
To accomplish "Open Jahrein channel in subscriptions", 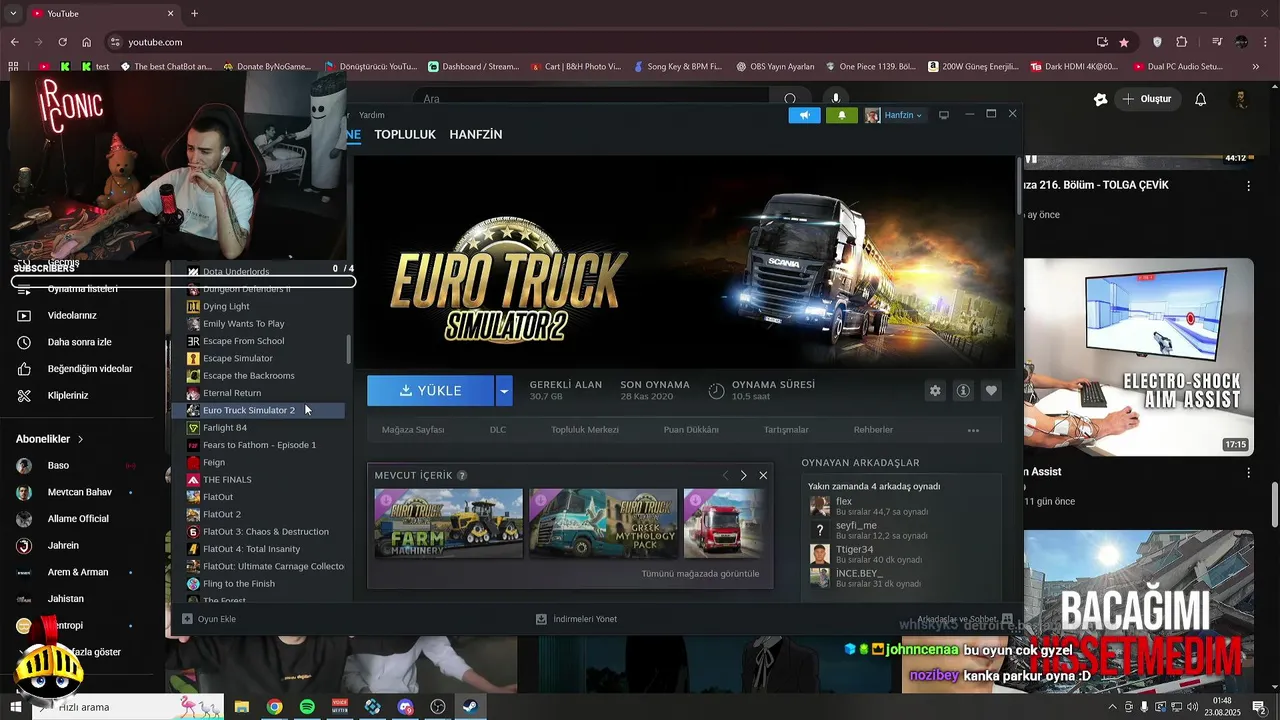I will click(63, 546).
